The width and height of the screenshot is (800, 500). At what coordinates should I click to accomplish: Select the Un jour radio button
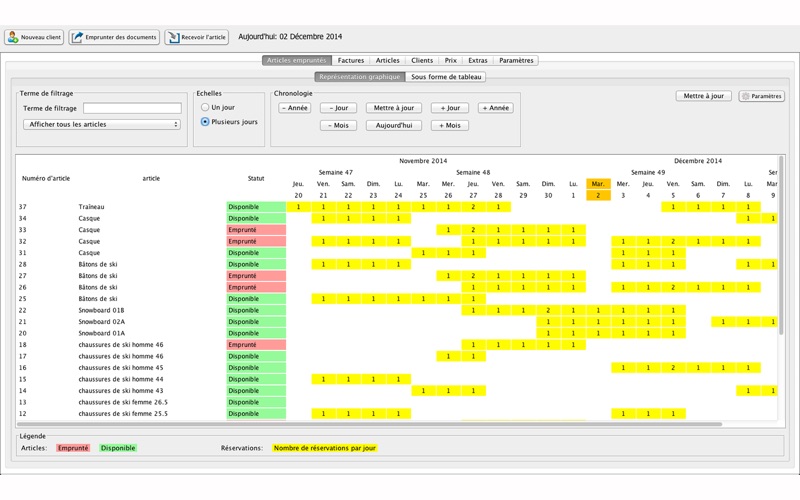point(205,107)
